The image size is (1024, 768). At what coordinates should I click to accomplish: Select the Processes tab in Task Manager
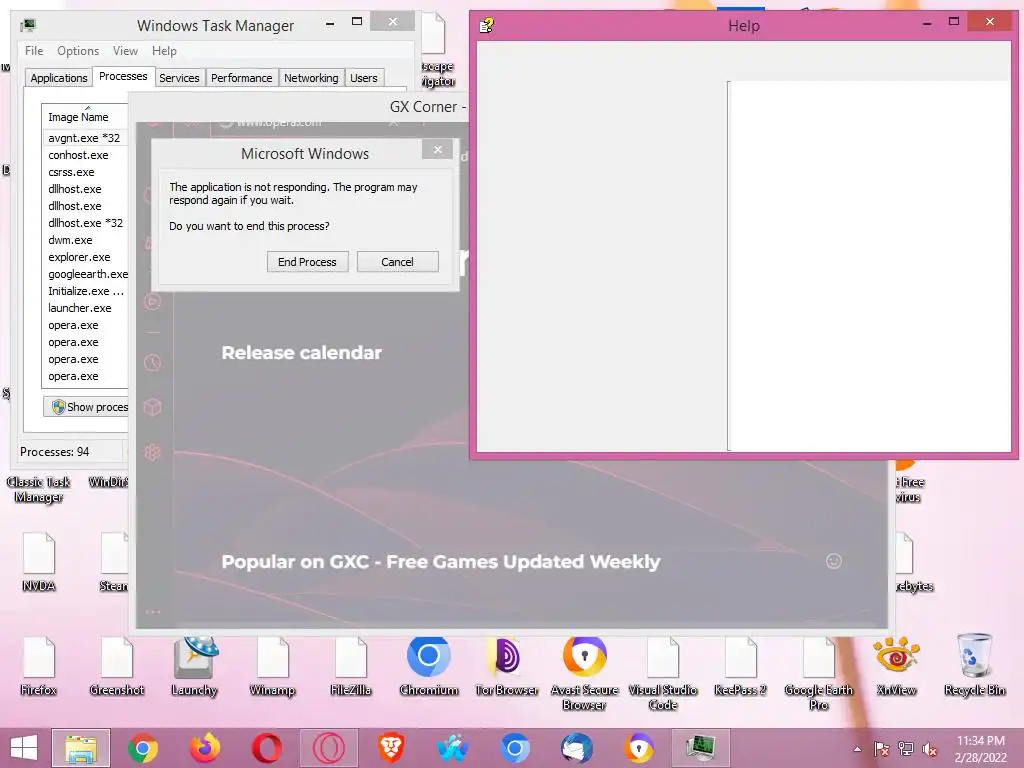pyautogui.click(x=123, y=76)
